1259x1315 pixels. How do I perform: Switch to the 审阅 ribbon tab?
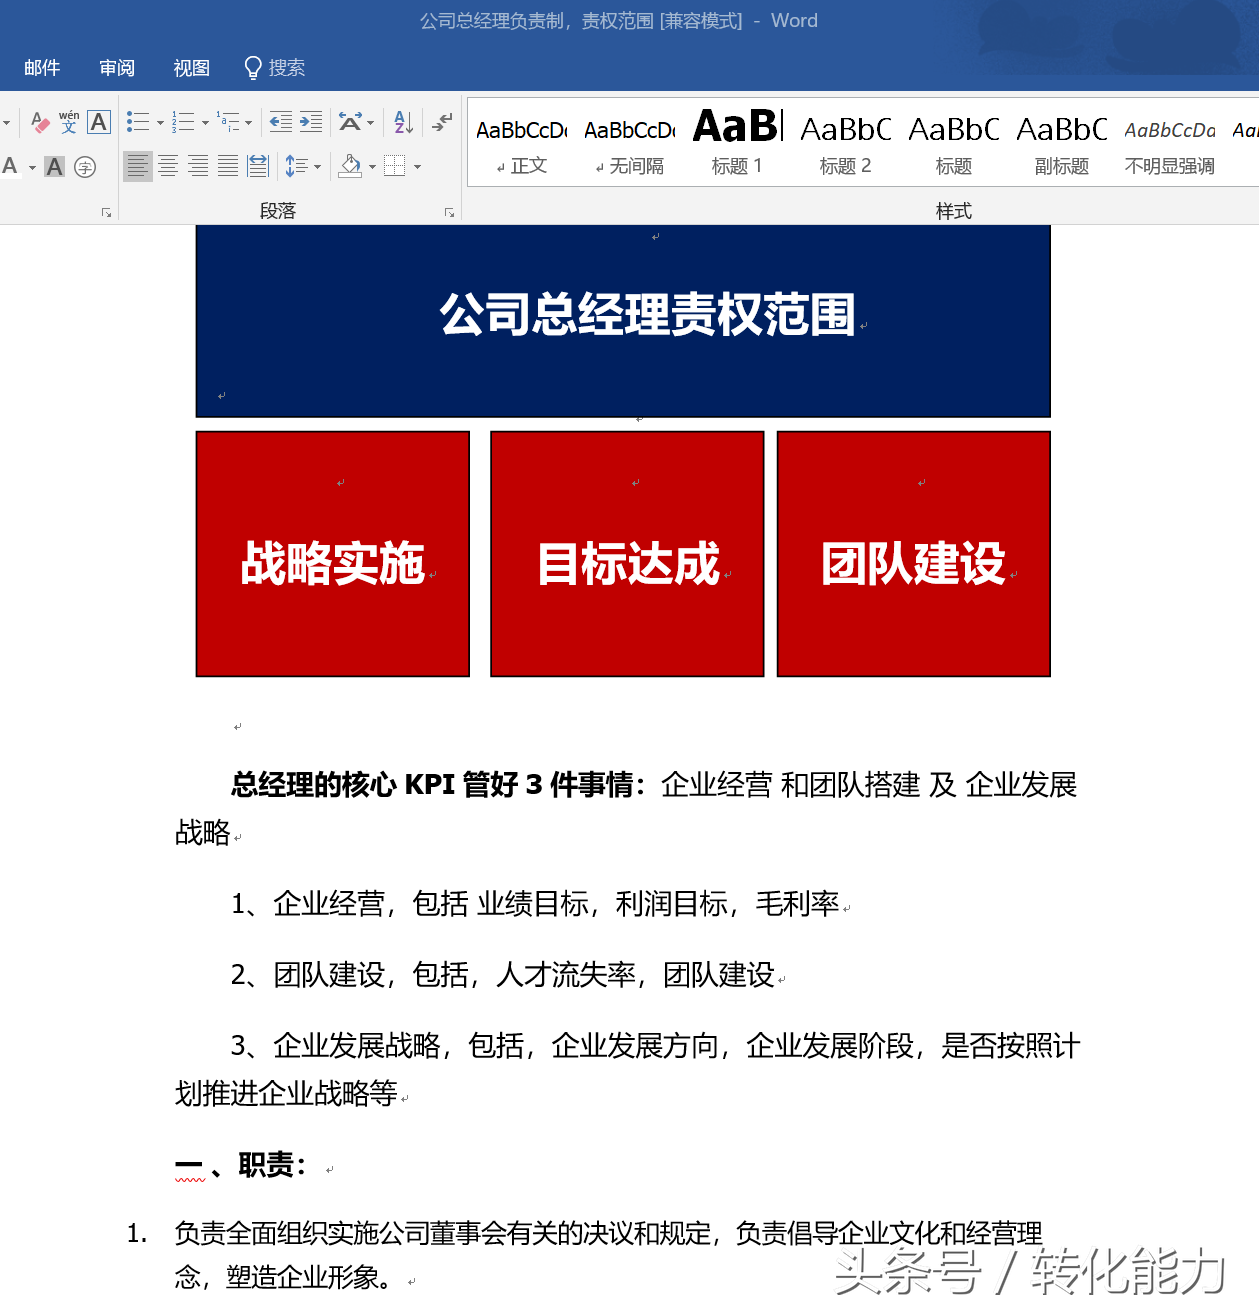pos(116,67)
